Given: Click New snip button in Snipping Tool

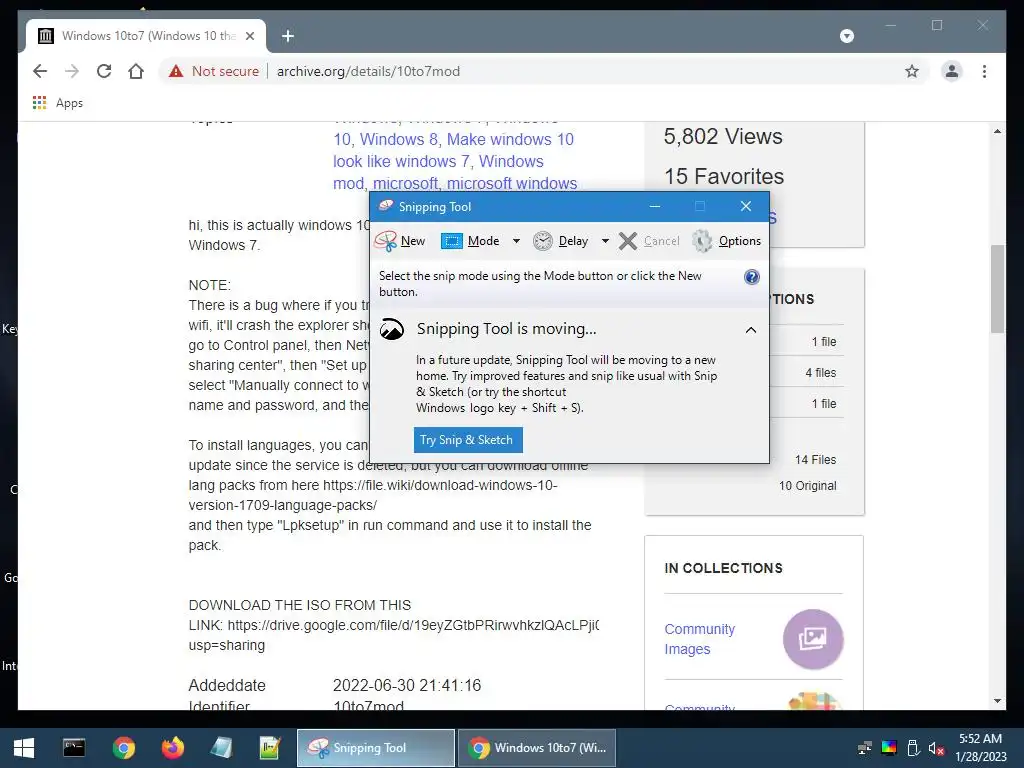Looking at the screenshot, I should pyautogui.click(x=400, y=241).
